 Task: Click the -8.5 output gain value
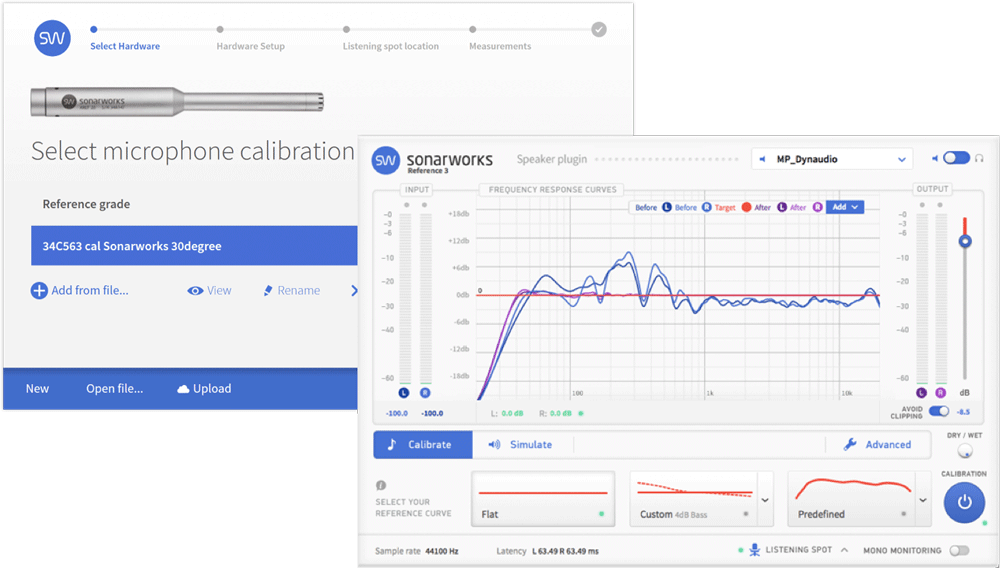pyautogui.click(x=963, y=412)
